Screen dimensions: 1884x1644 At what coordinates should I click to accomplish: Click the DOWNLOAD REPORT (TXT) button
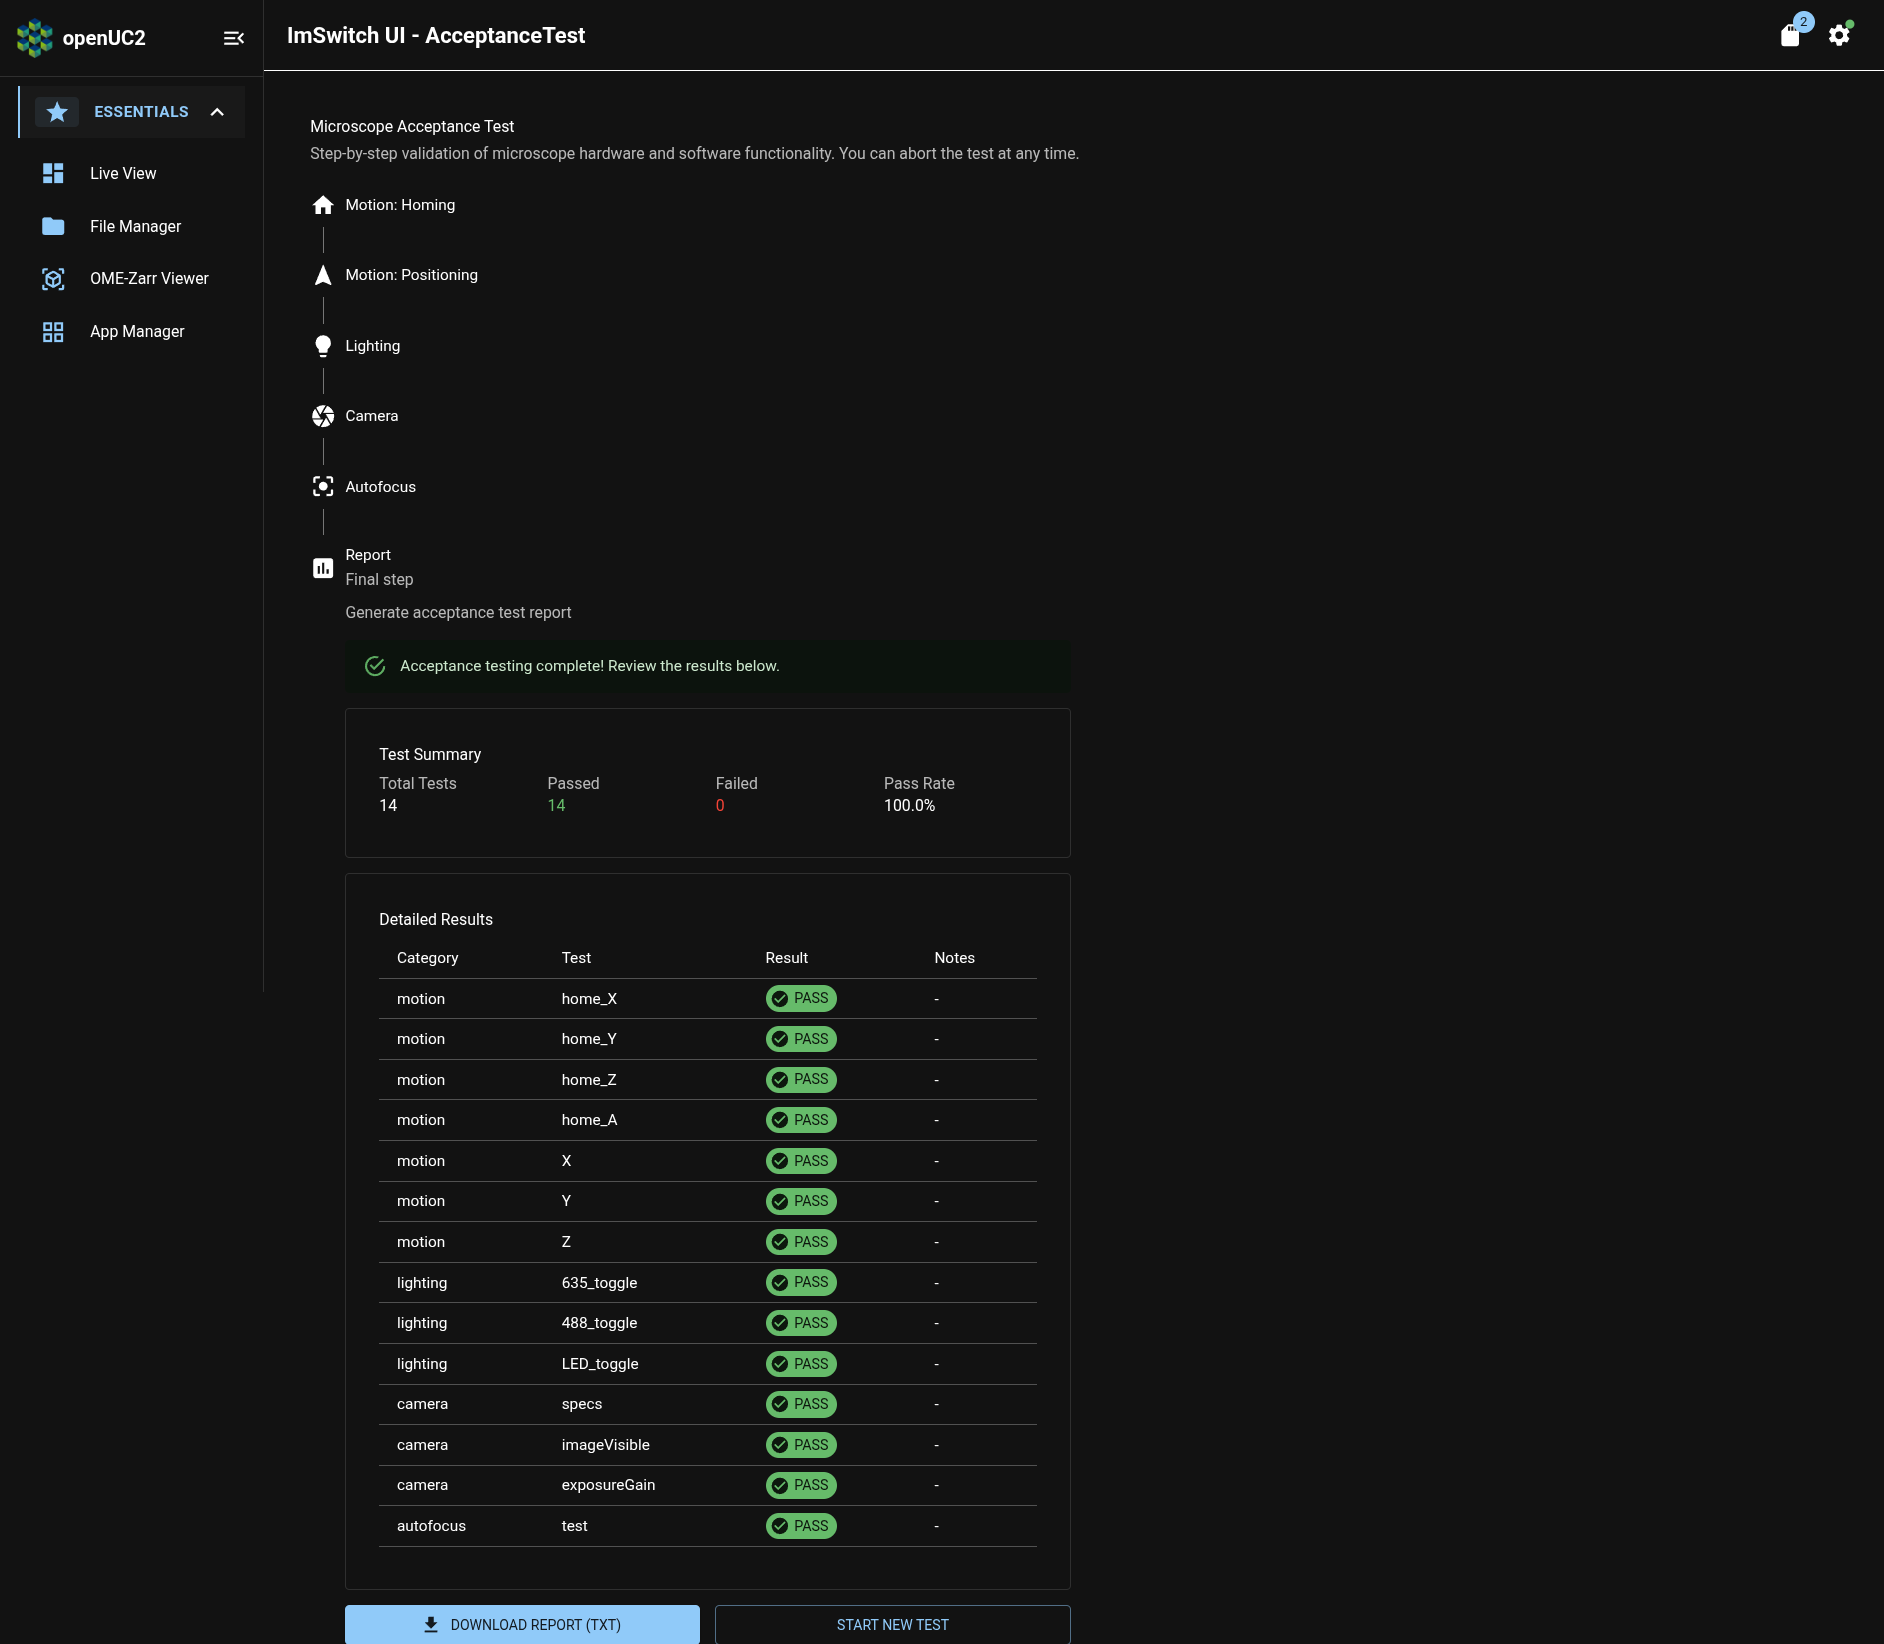click(522, 1624)
